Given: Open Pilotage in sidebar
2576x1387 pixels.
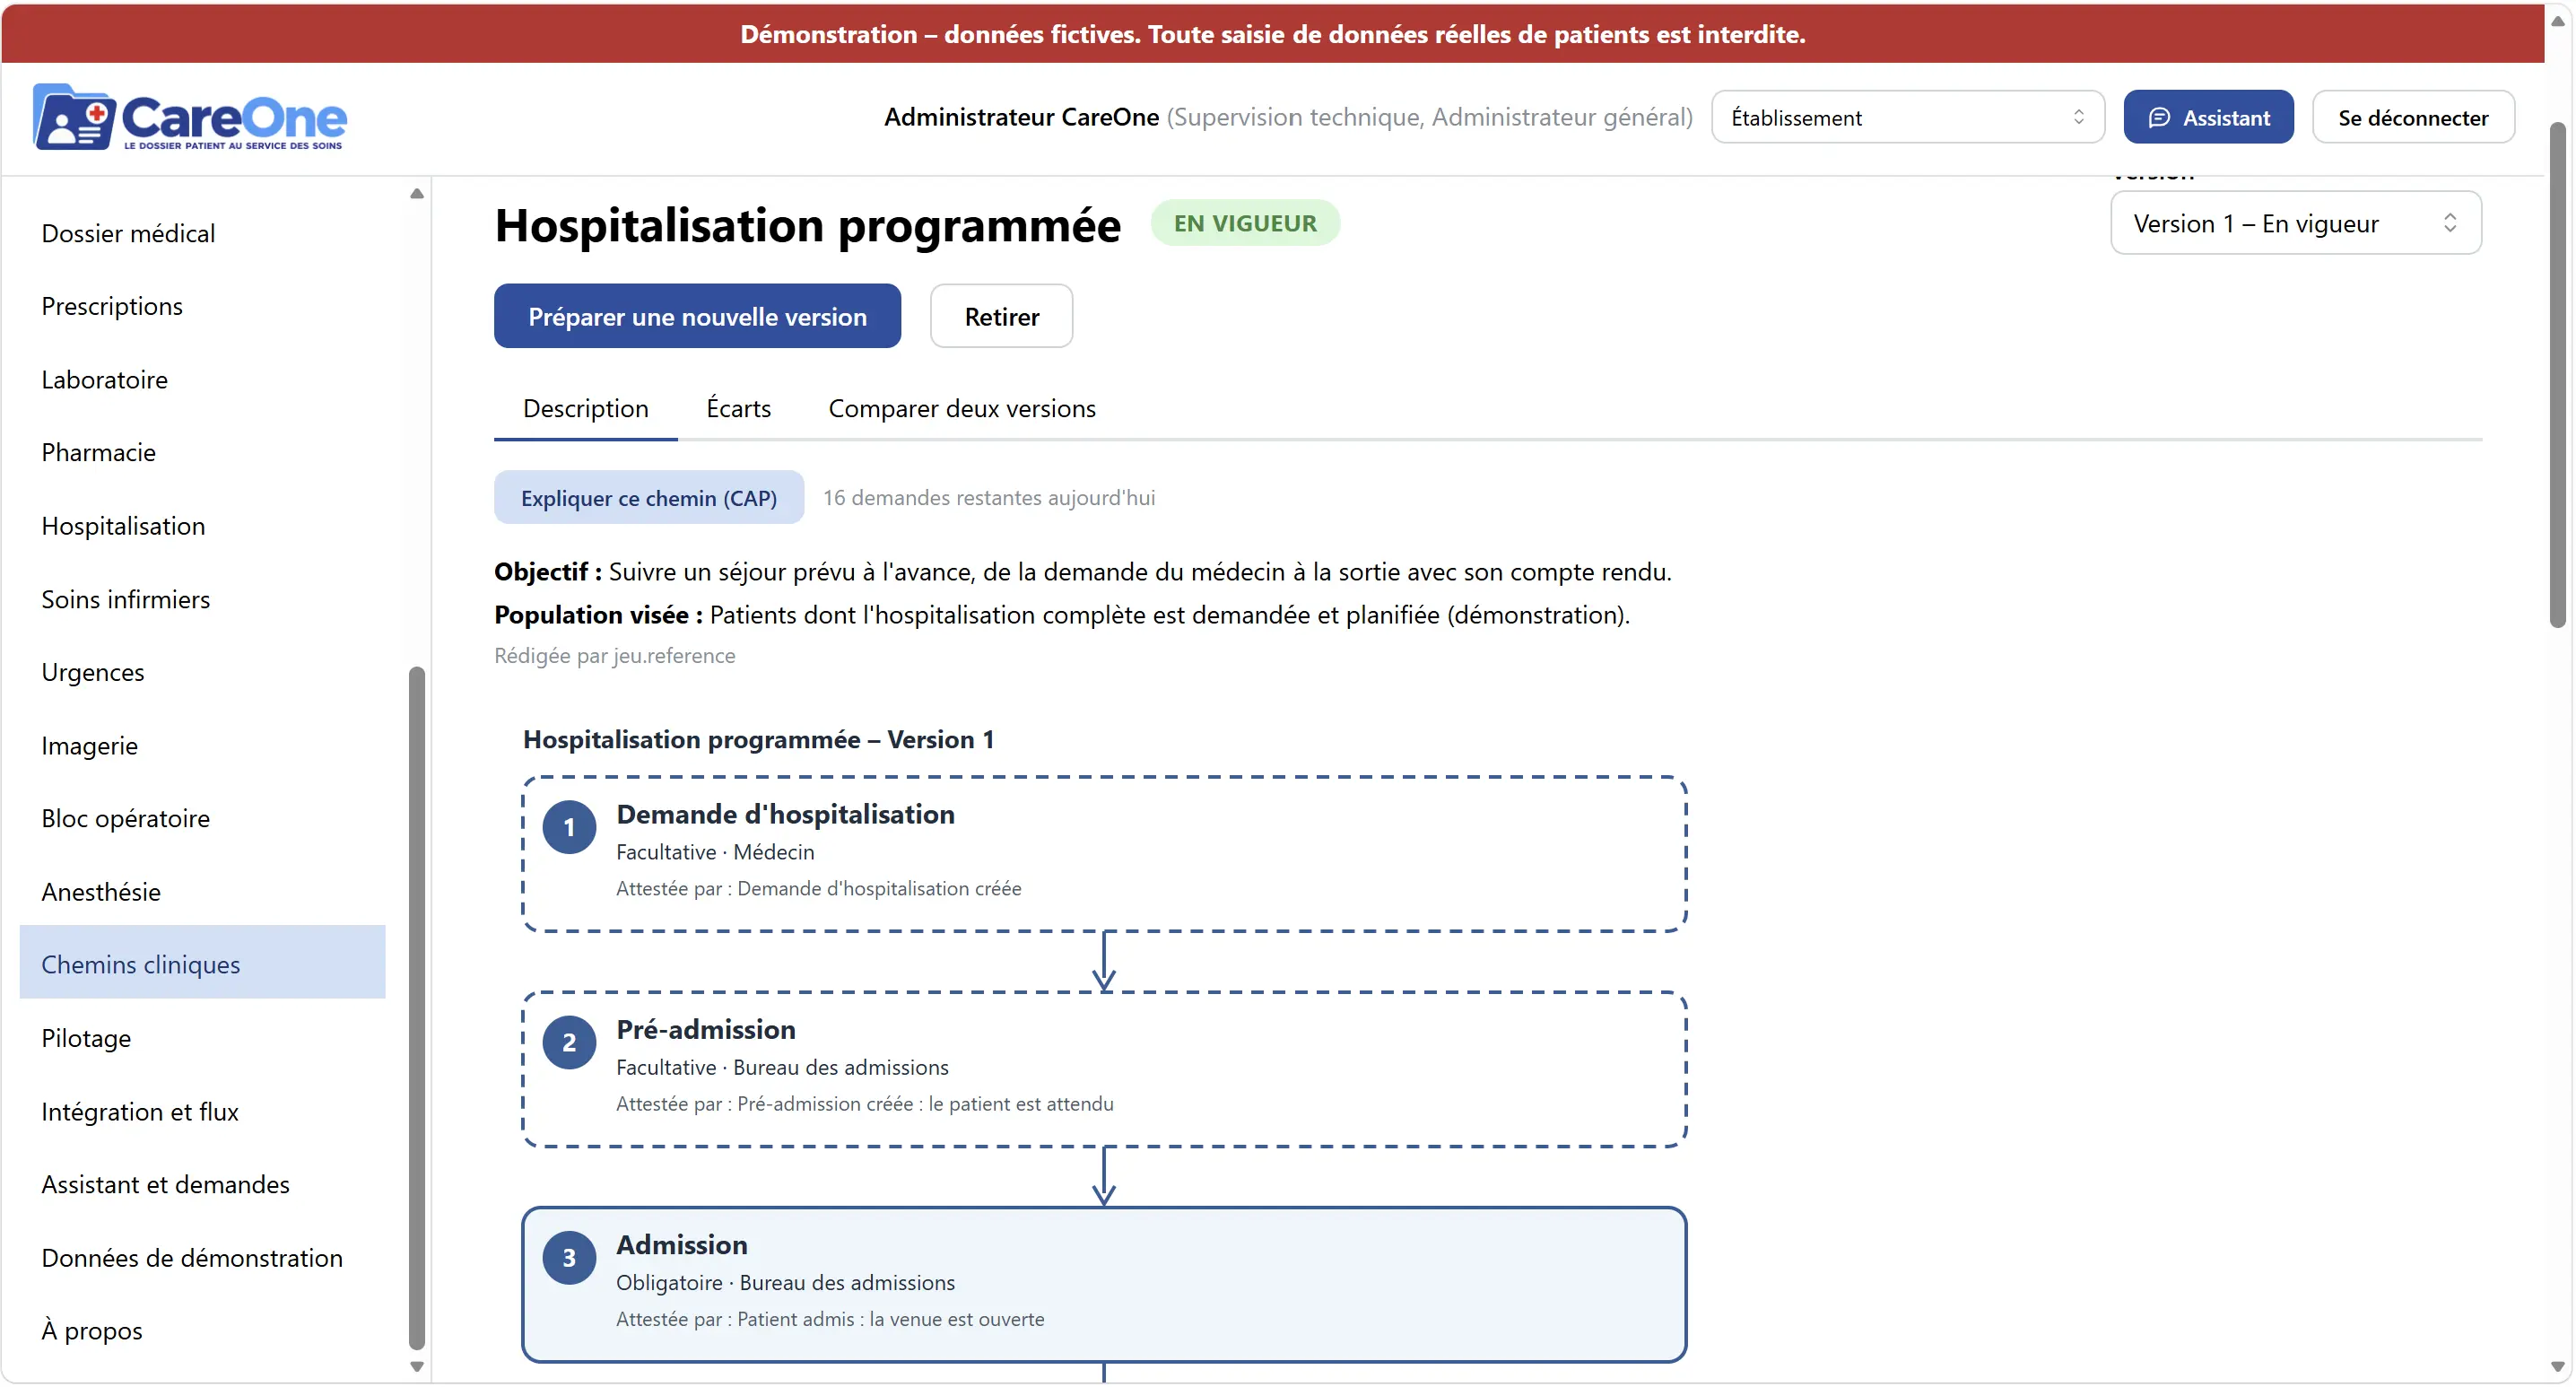Looking at the screenshot, I should 202,1039.
